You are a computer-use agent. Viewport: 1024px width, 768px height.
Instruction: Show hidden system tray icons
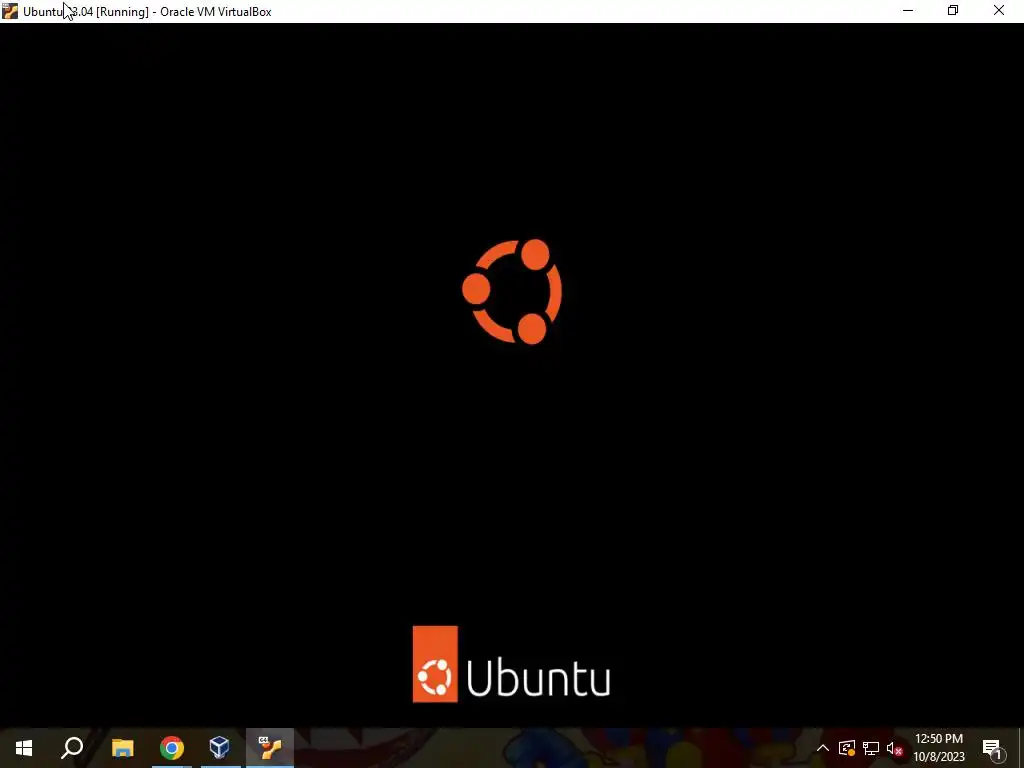point(823,748)
